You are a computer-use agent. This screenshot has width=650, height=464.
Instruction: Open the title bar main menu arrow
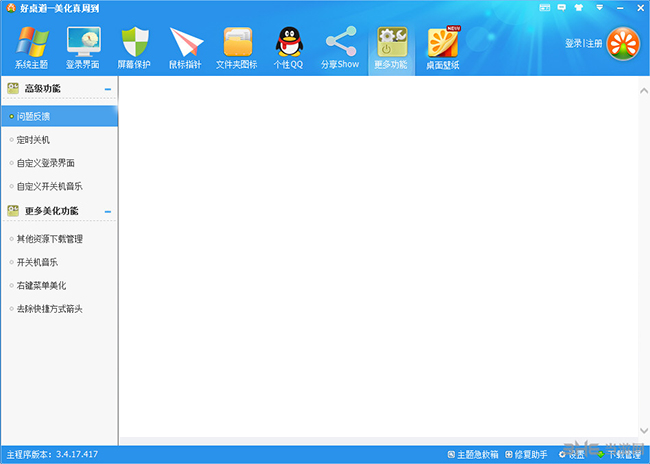(599, 7)
